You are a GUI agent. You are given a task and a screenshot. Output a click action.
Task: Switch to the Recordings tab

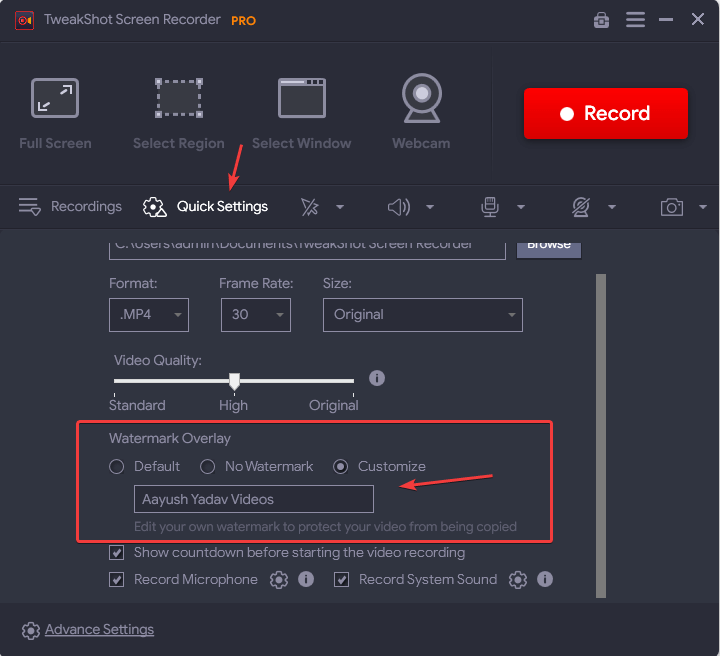(70, 207)
